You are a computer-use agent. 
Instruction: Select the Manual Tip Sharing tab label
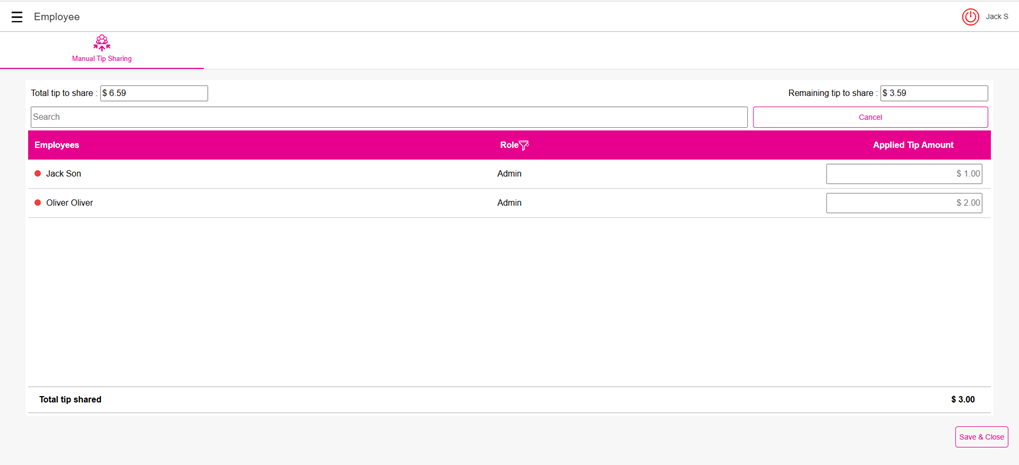tap(101, 59)
